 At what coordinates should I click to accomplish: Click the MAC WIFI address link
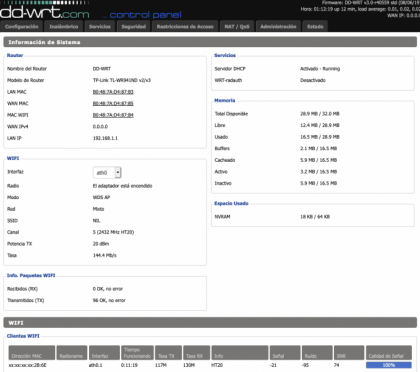point(113,115)
